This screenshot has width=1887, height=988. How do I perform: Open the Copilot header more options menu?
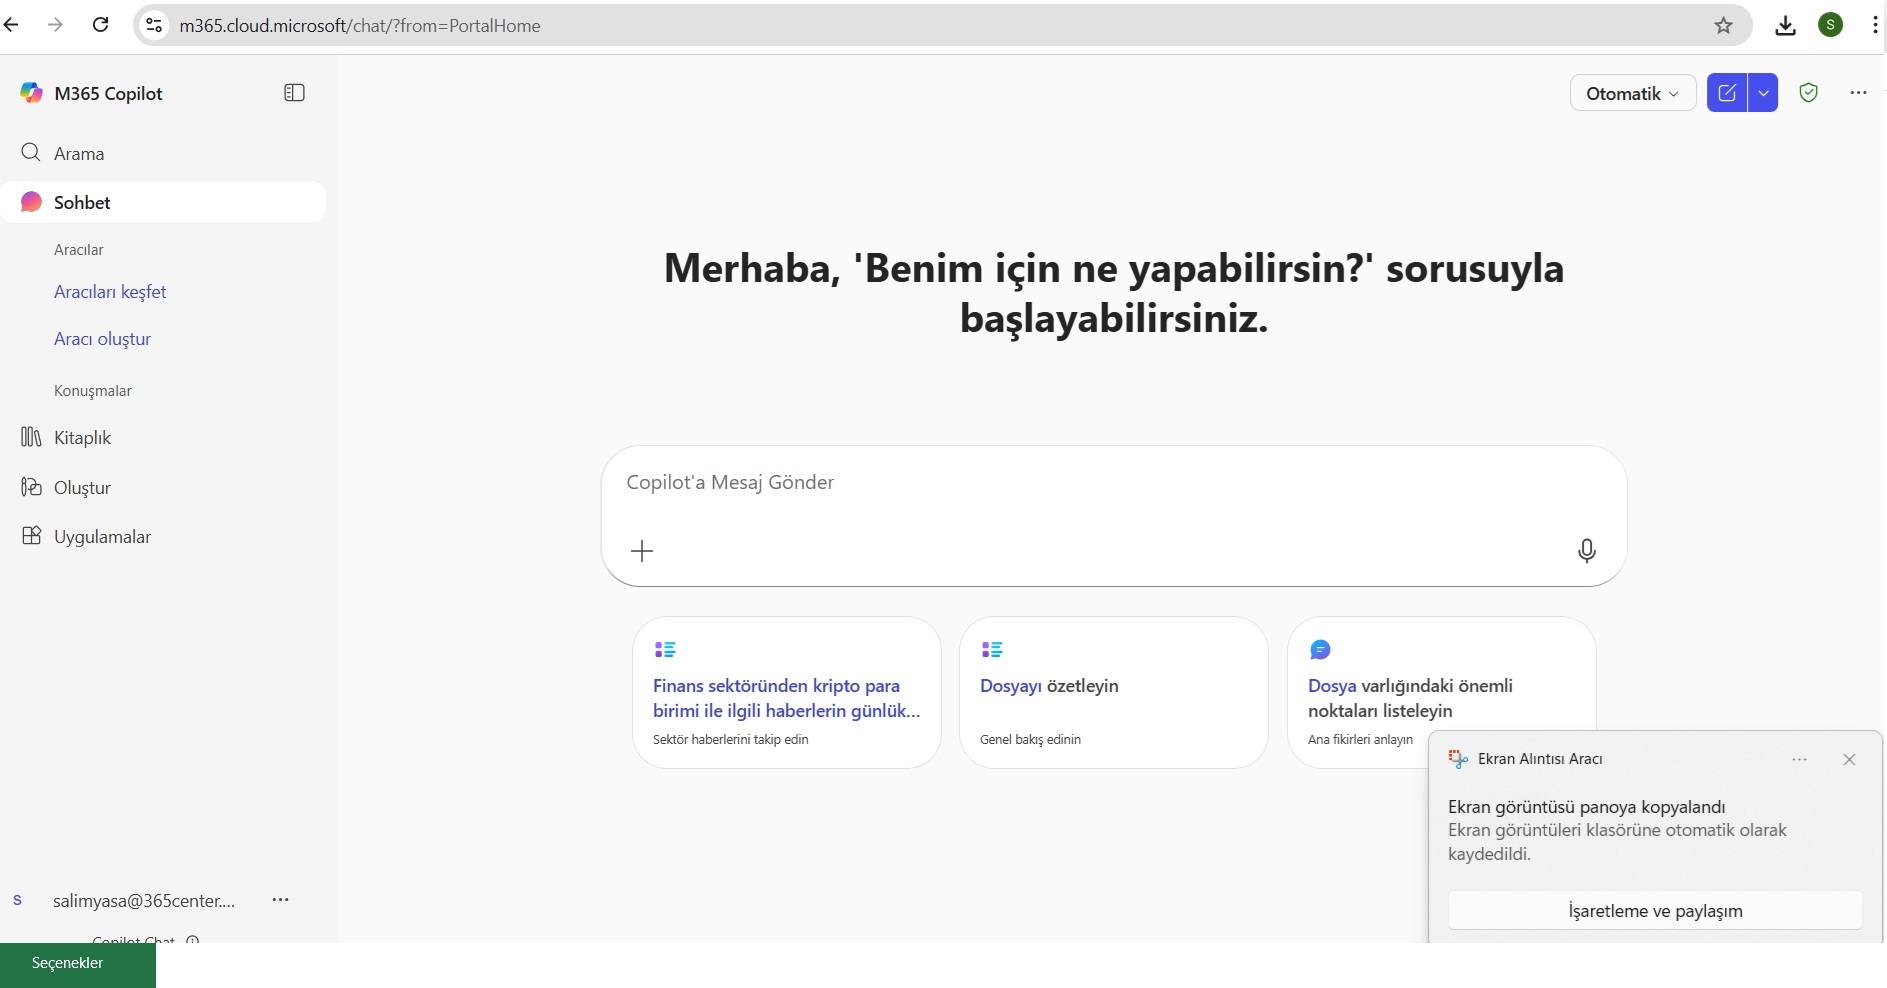[x=1858, y=93]
